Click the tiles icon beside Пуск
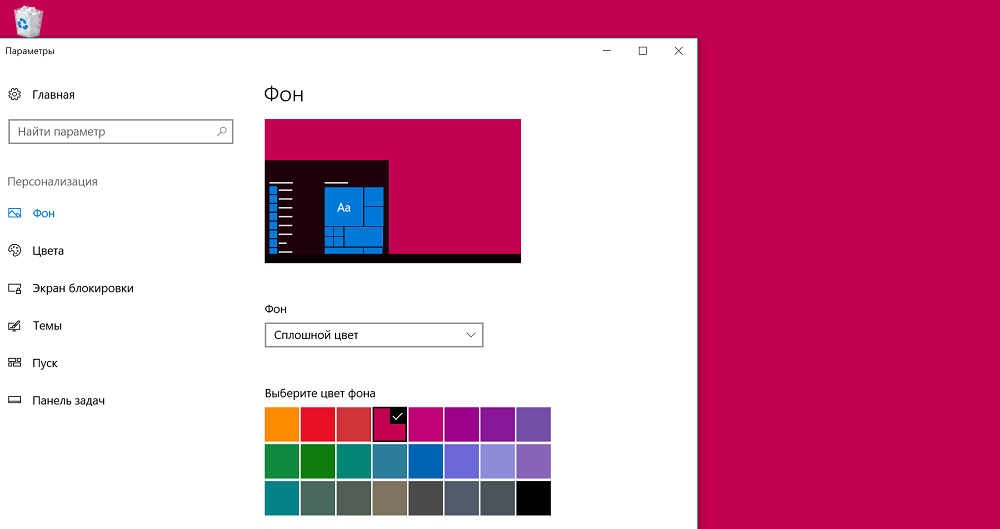The image size is (1000, 529). [x=14, y=363]
